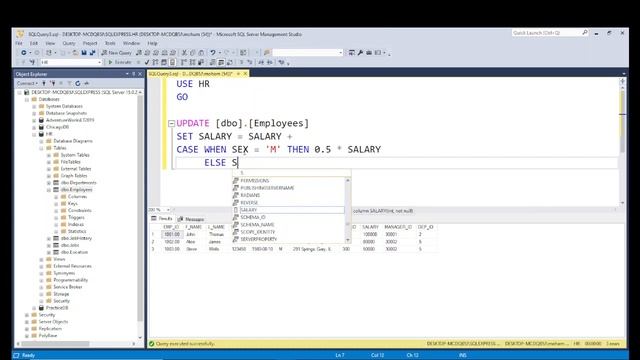Open the File menu
The image size is (640, 360).
(x=19, y=43)
